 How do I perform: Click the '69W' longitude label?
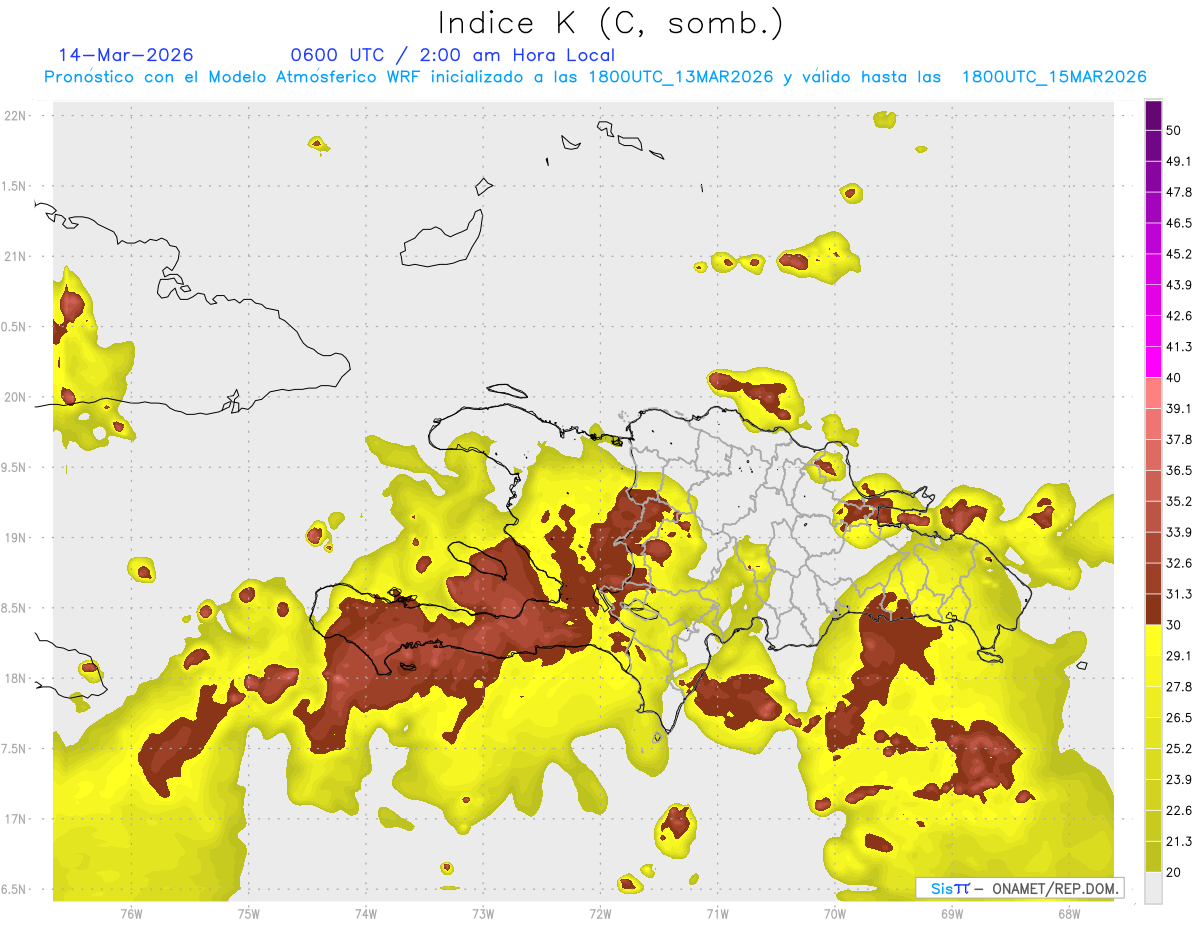(952, 914)
